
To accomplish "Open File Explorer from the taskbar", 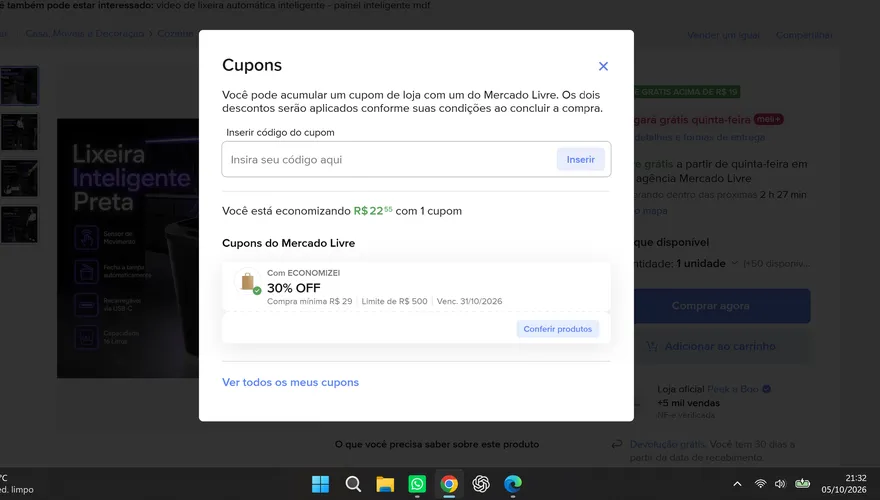I will click(385, 484).
